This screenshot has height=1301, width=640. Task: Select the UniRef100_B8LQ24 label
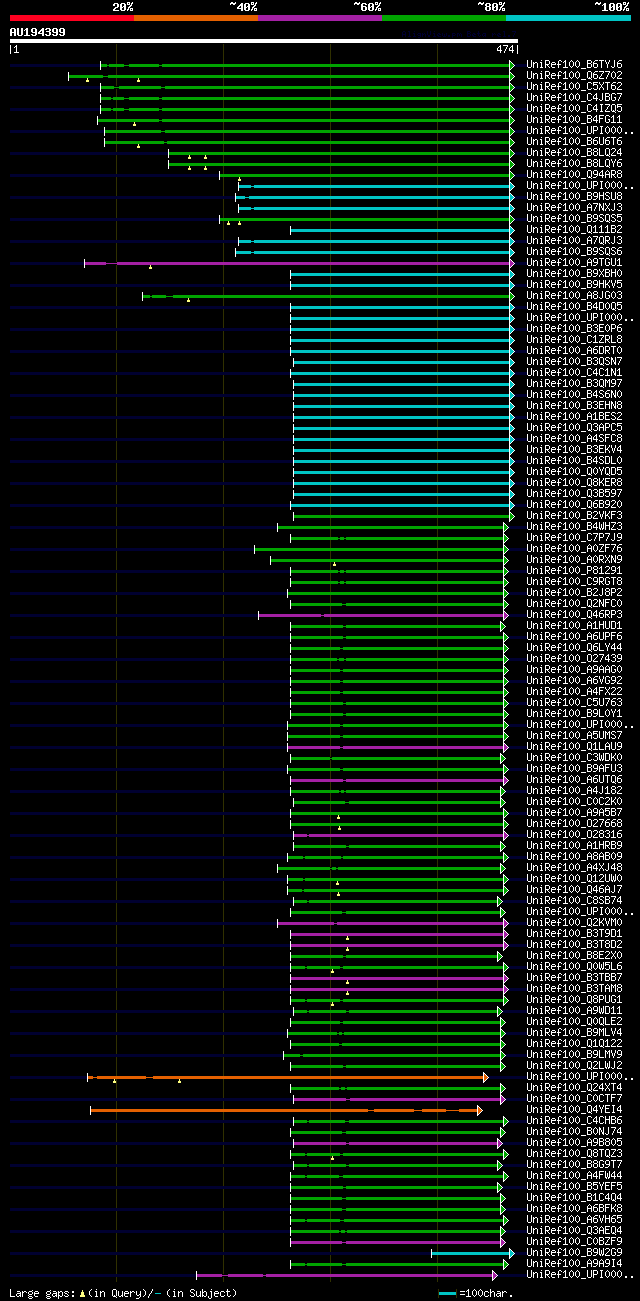(x=574, y=152)
